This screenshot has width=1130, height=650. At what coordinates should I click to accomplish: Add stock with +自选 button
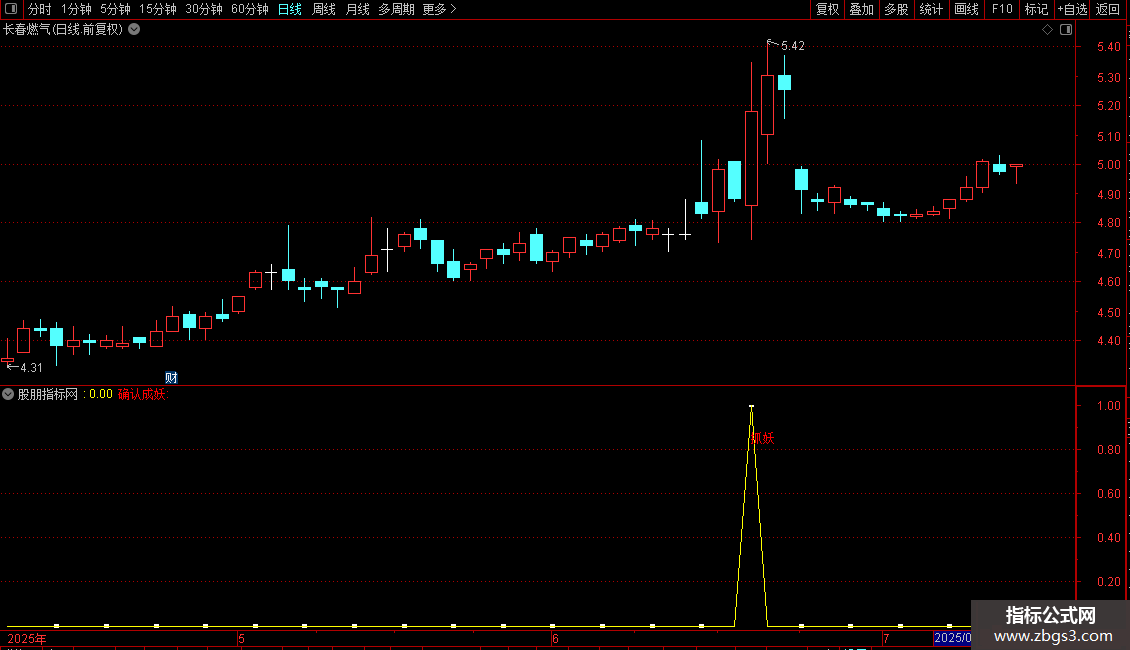pos(1072,9)
